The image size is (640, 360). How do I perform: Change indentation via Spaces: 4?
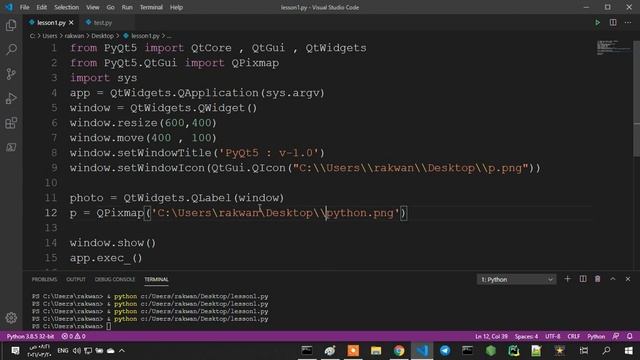click(x=526, y=336)
